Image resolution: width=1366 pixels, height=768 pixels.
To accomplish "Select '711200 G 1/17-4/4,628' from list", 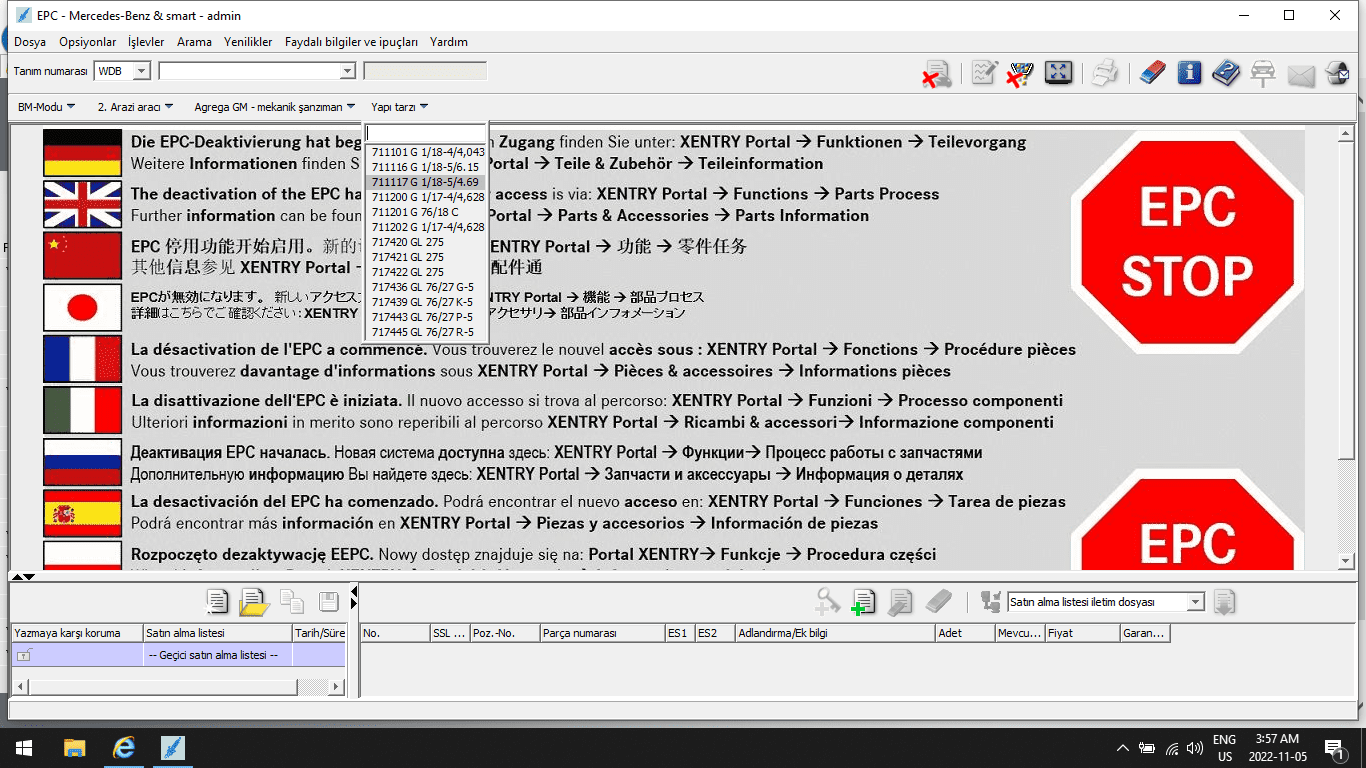I will [x=427, y=197].
